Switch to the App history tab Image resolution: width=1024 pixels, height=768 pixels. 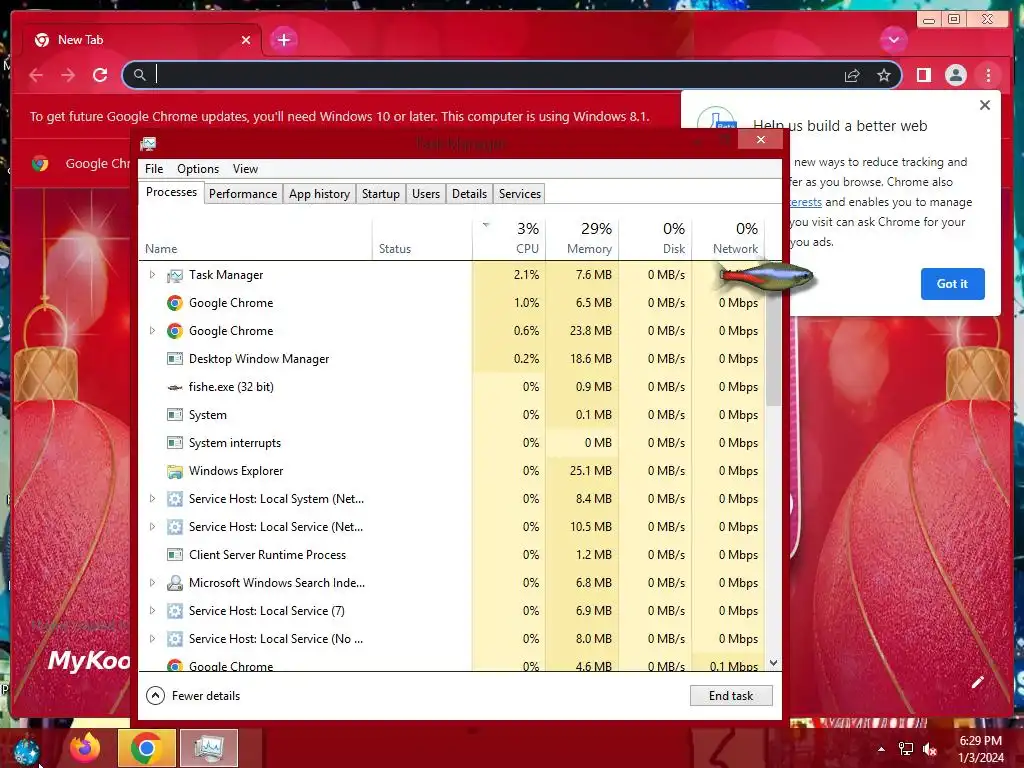tap(319, 194)
